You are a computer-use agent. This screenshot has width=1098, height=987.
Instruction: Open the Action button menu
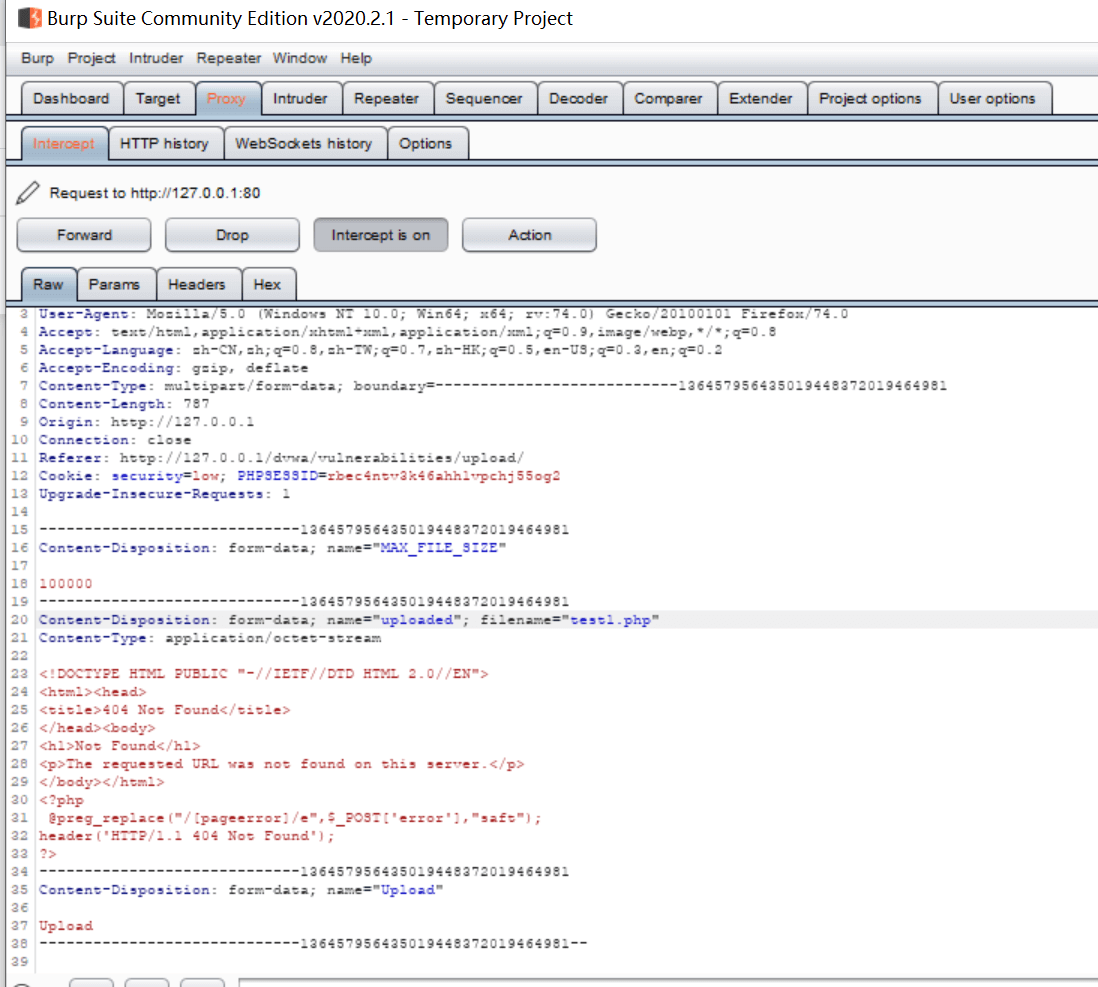click(x=529, y=235)
